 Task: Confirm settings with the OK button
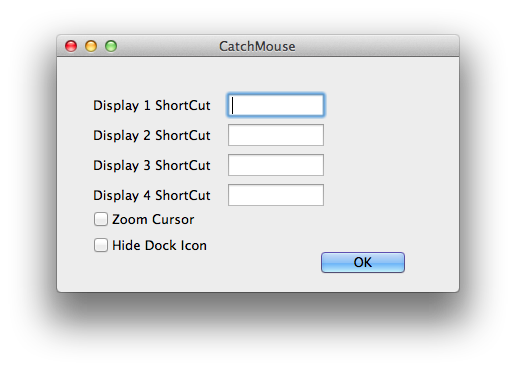[363, 262]
